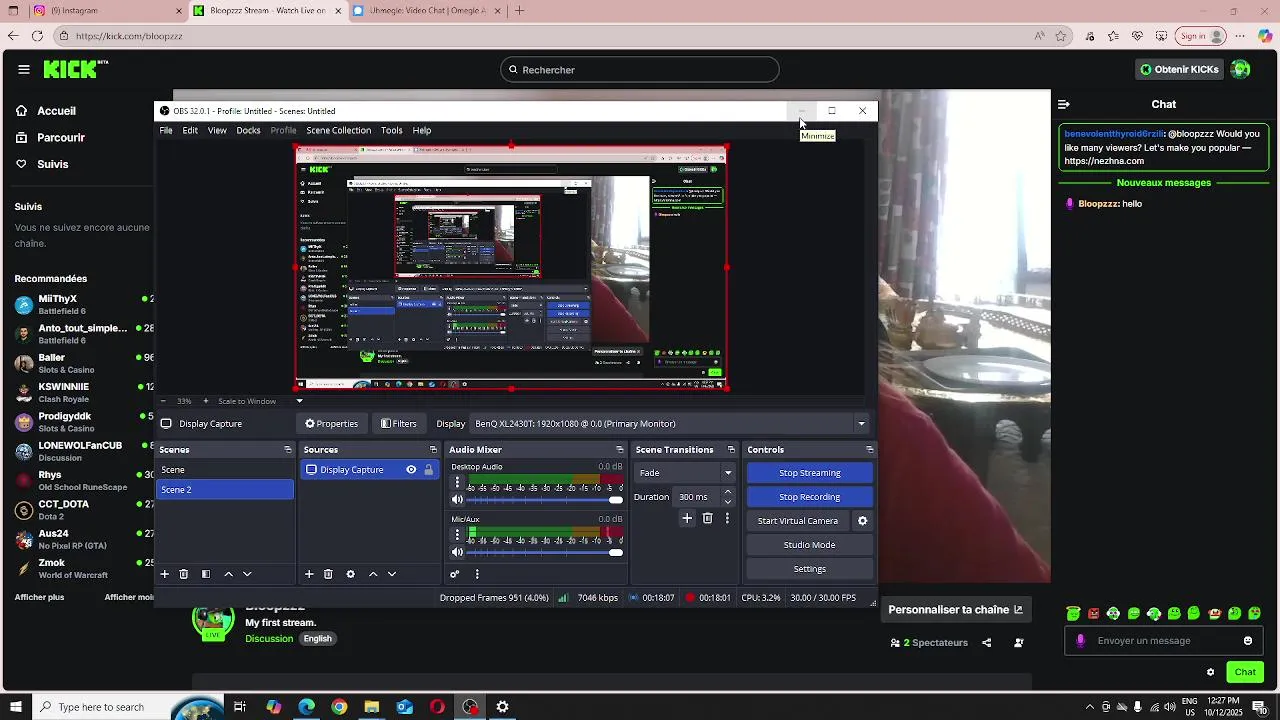This screenshot has width=1280, height=720.
Task: Open the Tools menu in OBS
Action: (x=392, y=130)
